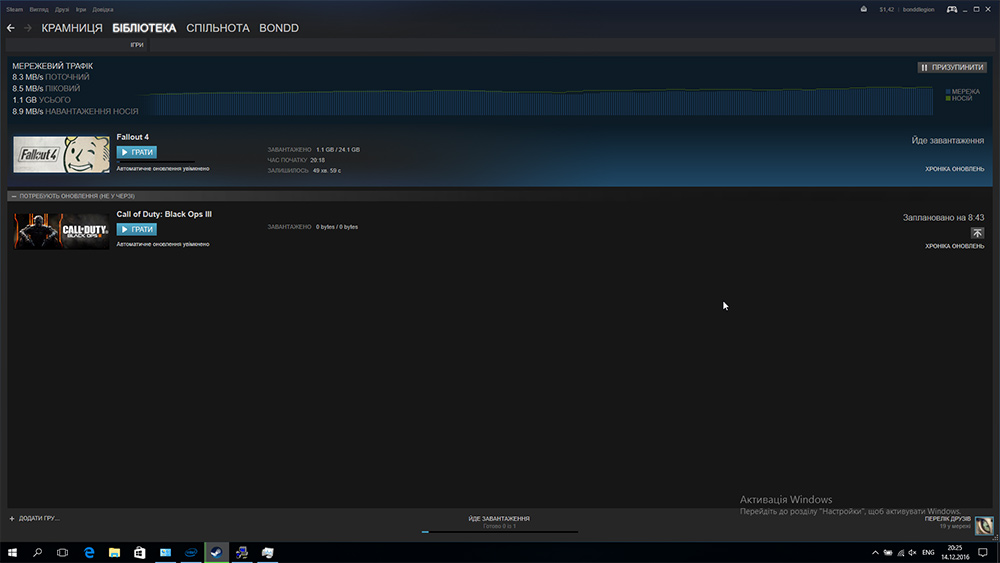
Task: Show hidden system tray icons
Action: click(x=875, y=553)
